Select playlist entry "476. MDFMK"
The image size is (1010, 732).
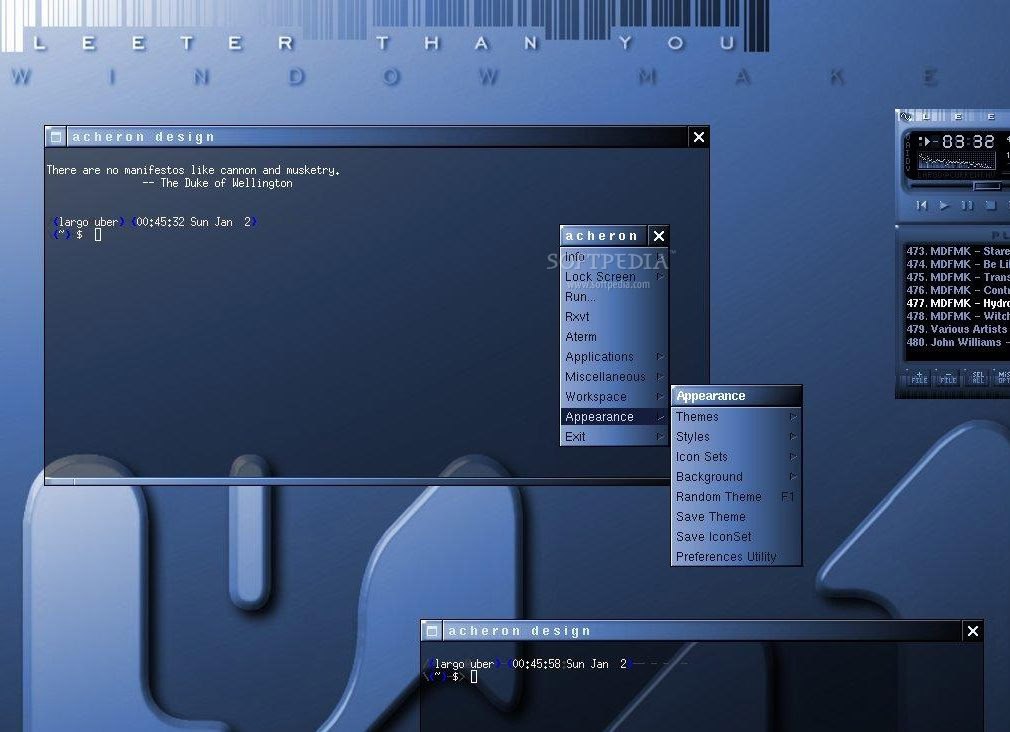957,290
